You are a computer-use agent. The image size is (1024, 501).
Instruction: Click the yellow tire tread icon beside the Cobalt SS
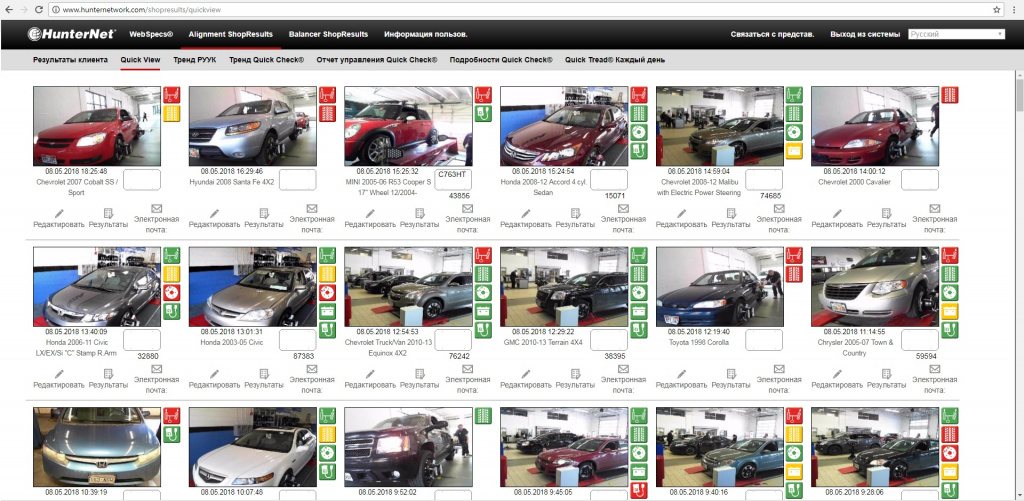(x=171, y=113)
